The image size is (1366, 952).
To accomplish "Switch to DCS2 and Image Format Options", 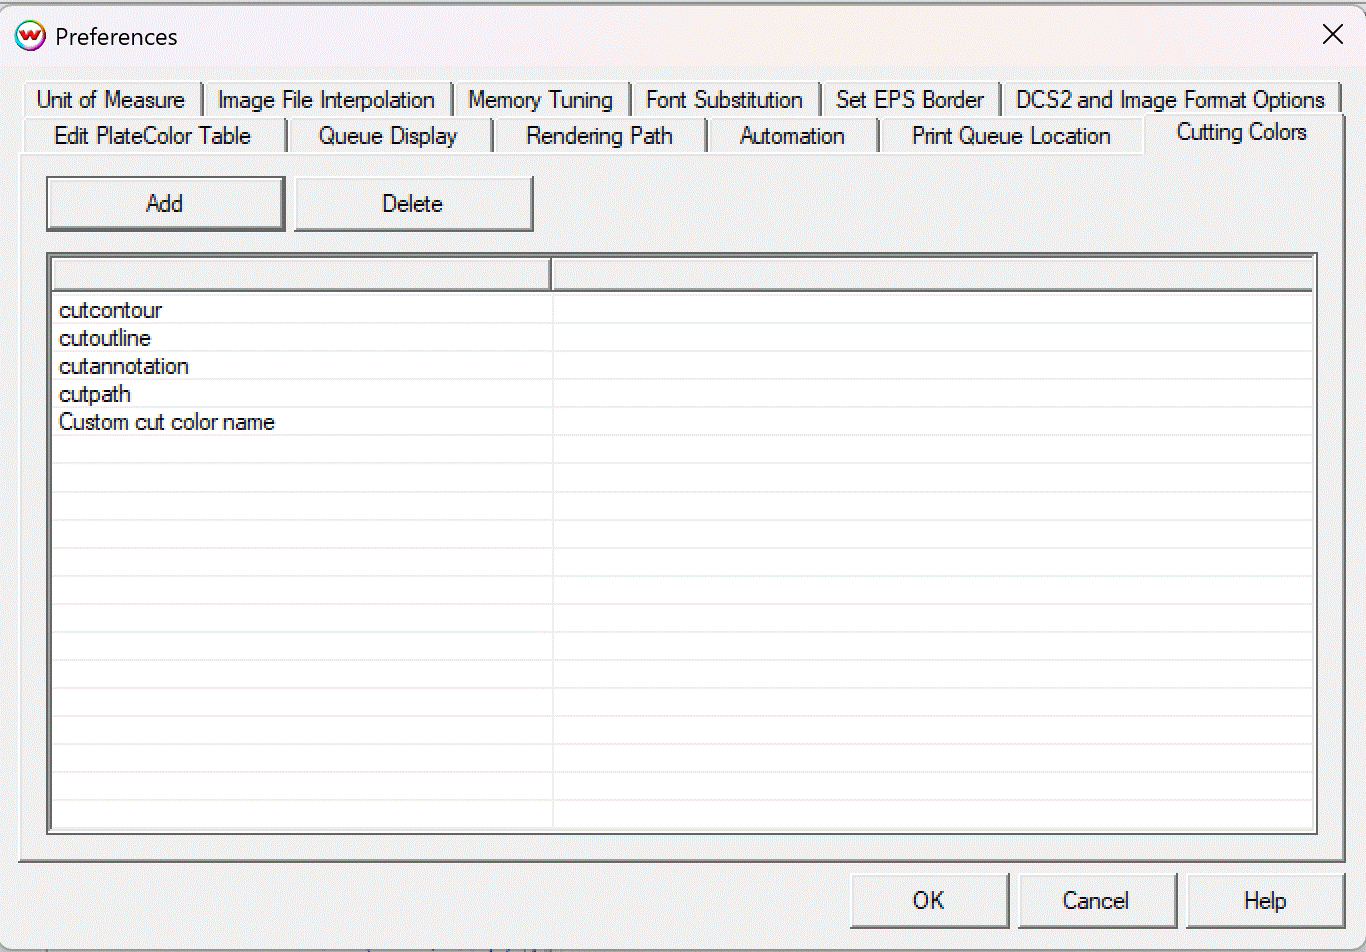I will 1170,100.
